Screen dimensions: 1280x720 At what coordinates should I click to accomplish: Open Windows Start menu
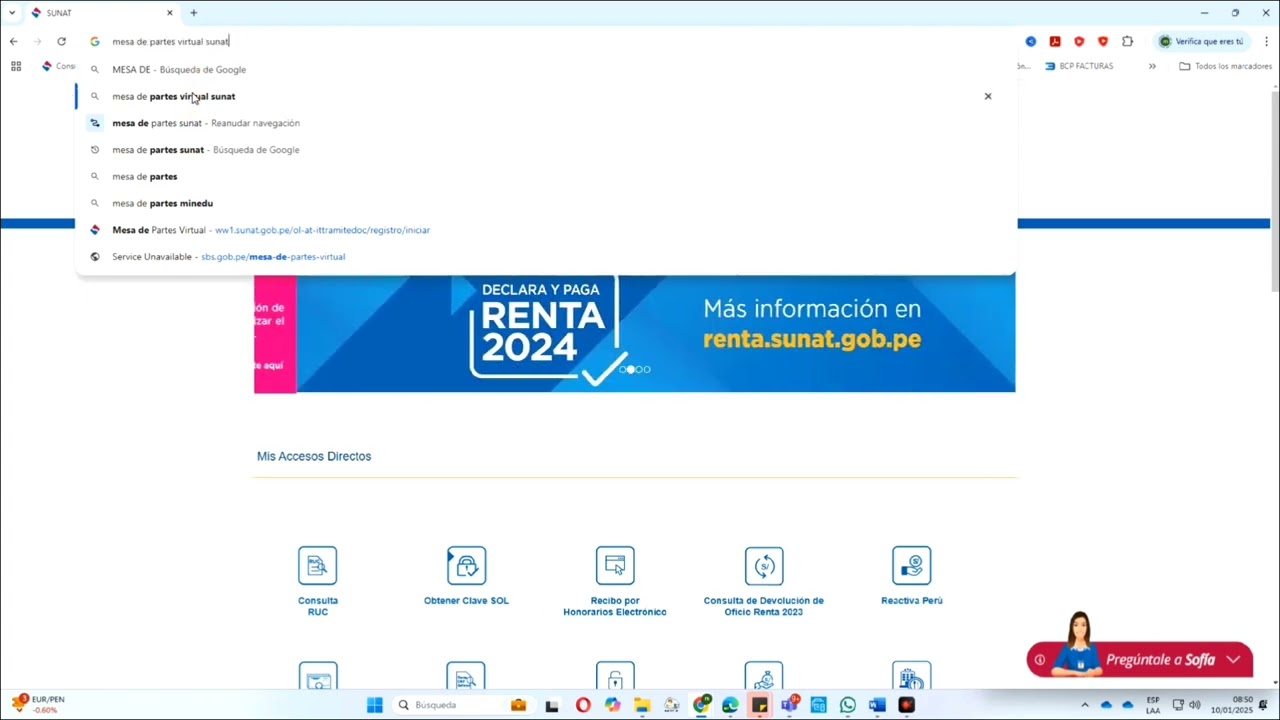click(375, 705)
